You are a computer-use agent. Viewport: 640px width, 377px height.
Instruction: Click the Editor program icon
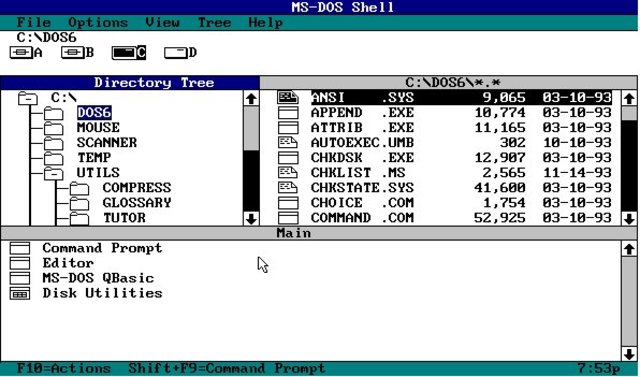click(20, 263)
